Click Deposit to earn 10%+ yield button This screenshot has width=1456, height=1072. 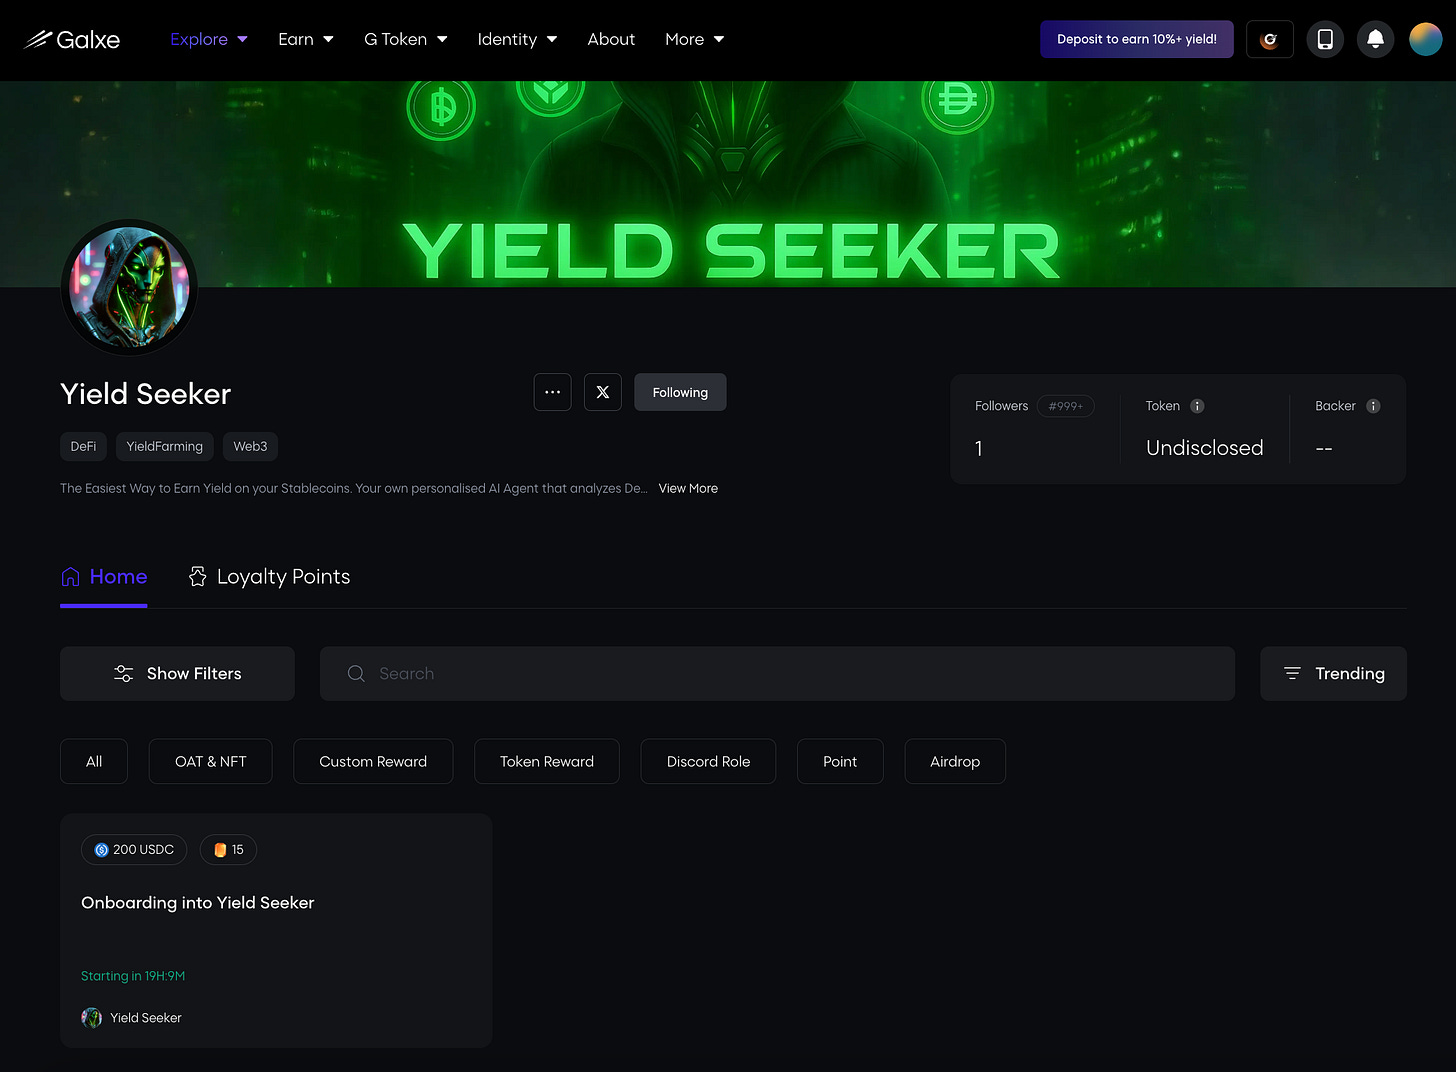(x=1137, y=39)
